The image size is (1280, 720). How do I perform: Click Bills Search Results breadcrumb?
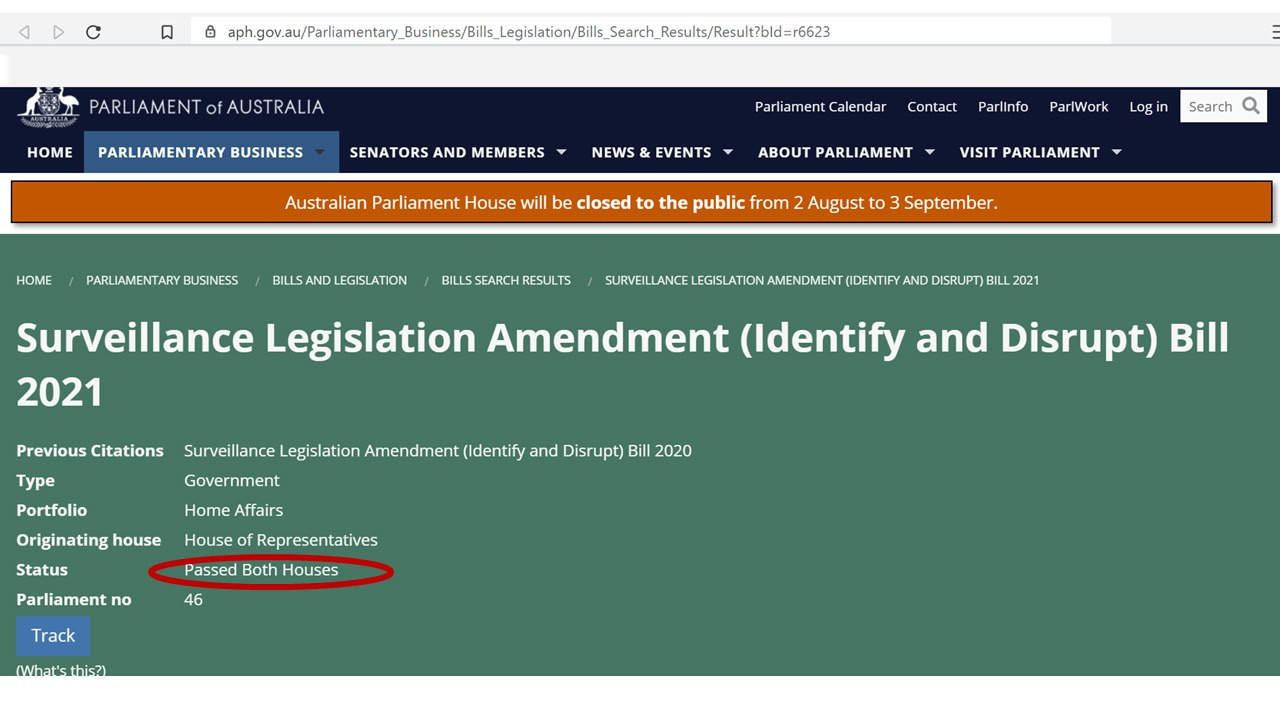(x=506, y=281)
